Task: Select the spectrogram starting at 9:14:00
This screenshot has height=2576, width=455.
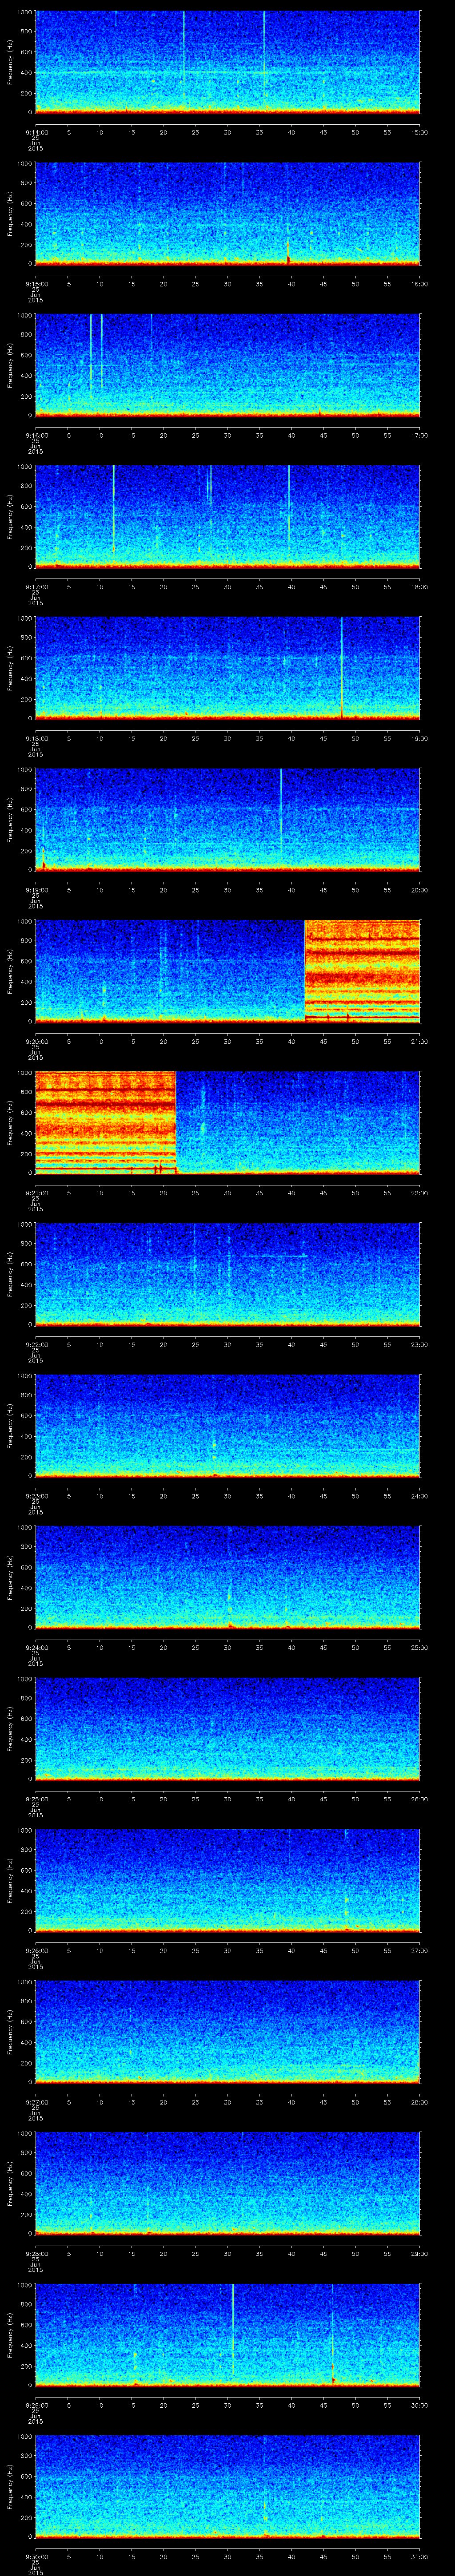Action: click(x=228, y=62)
